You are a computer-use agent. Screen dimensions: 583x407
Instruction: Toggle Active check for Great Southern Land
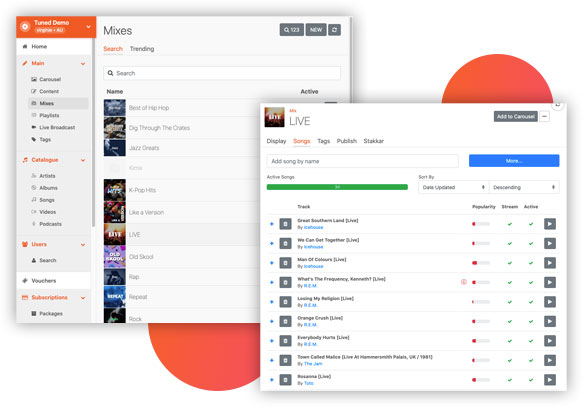531,224
